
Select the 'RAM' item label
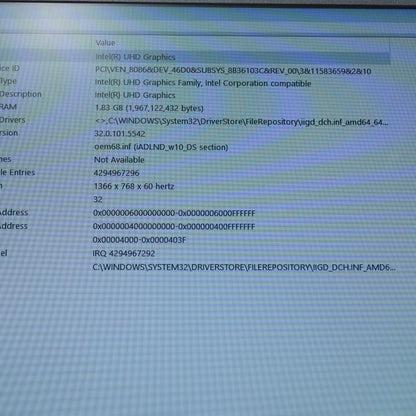click(x=8, y=107)
